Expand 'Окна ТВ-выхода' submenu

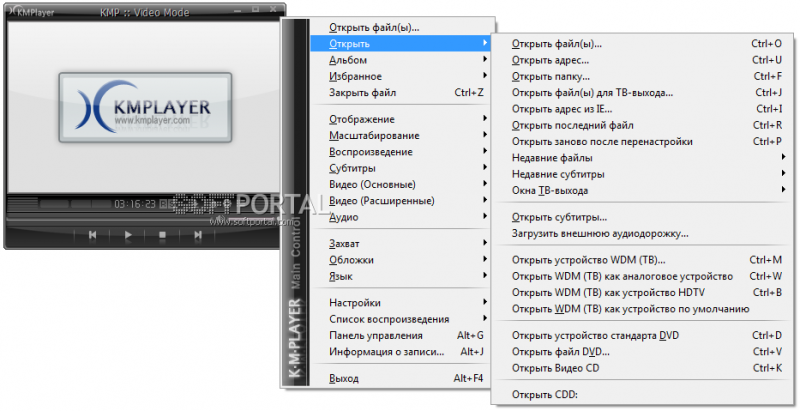(x=644, y=191)
